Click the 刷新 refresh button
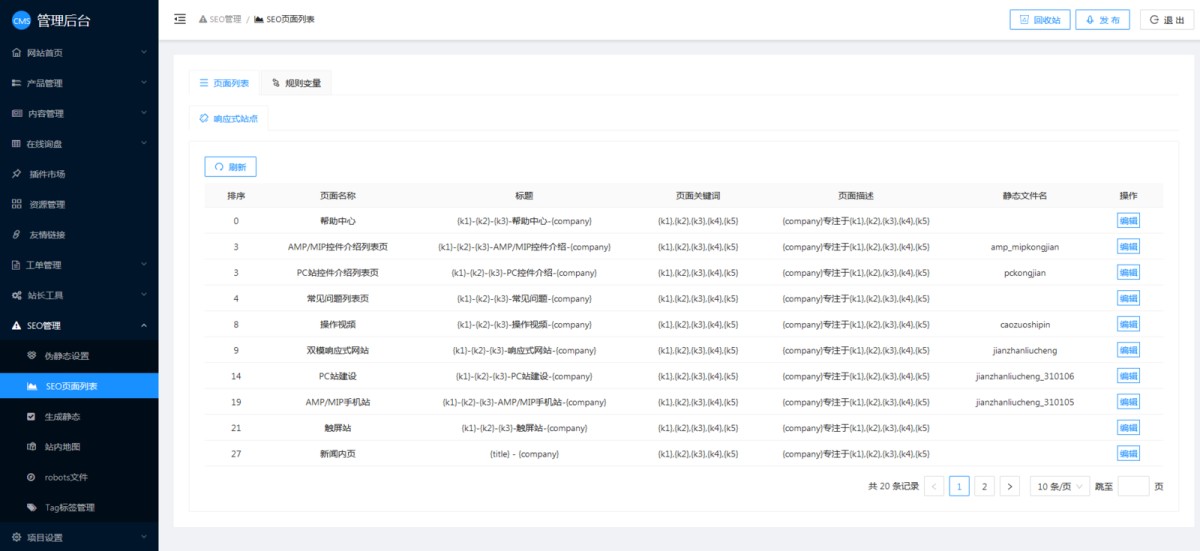Viewport: 1200px width, 551px height. click(x=230, y=167)
